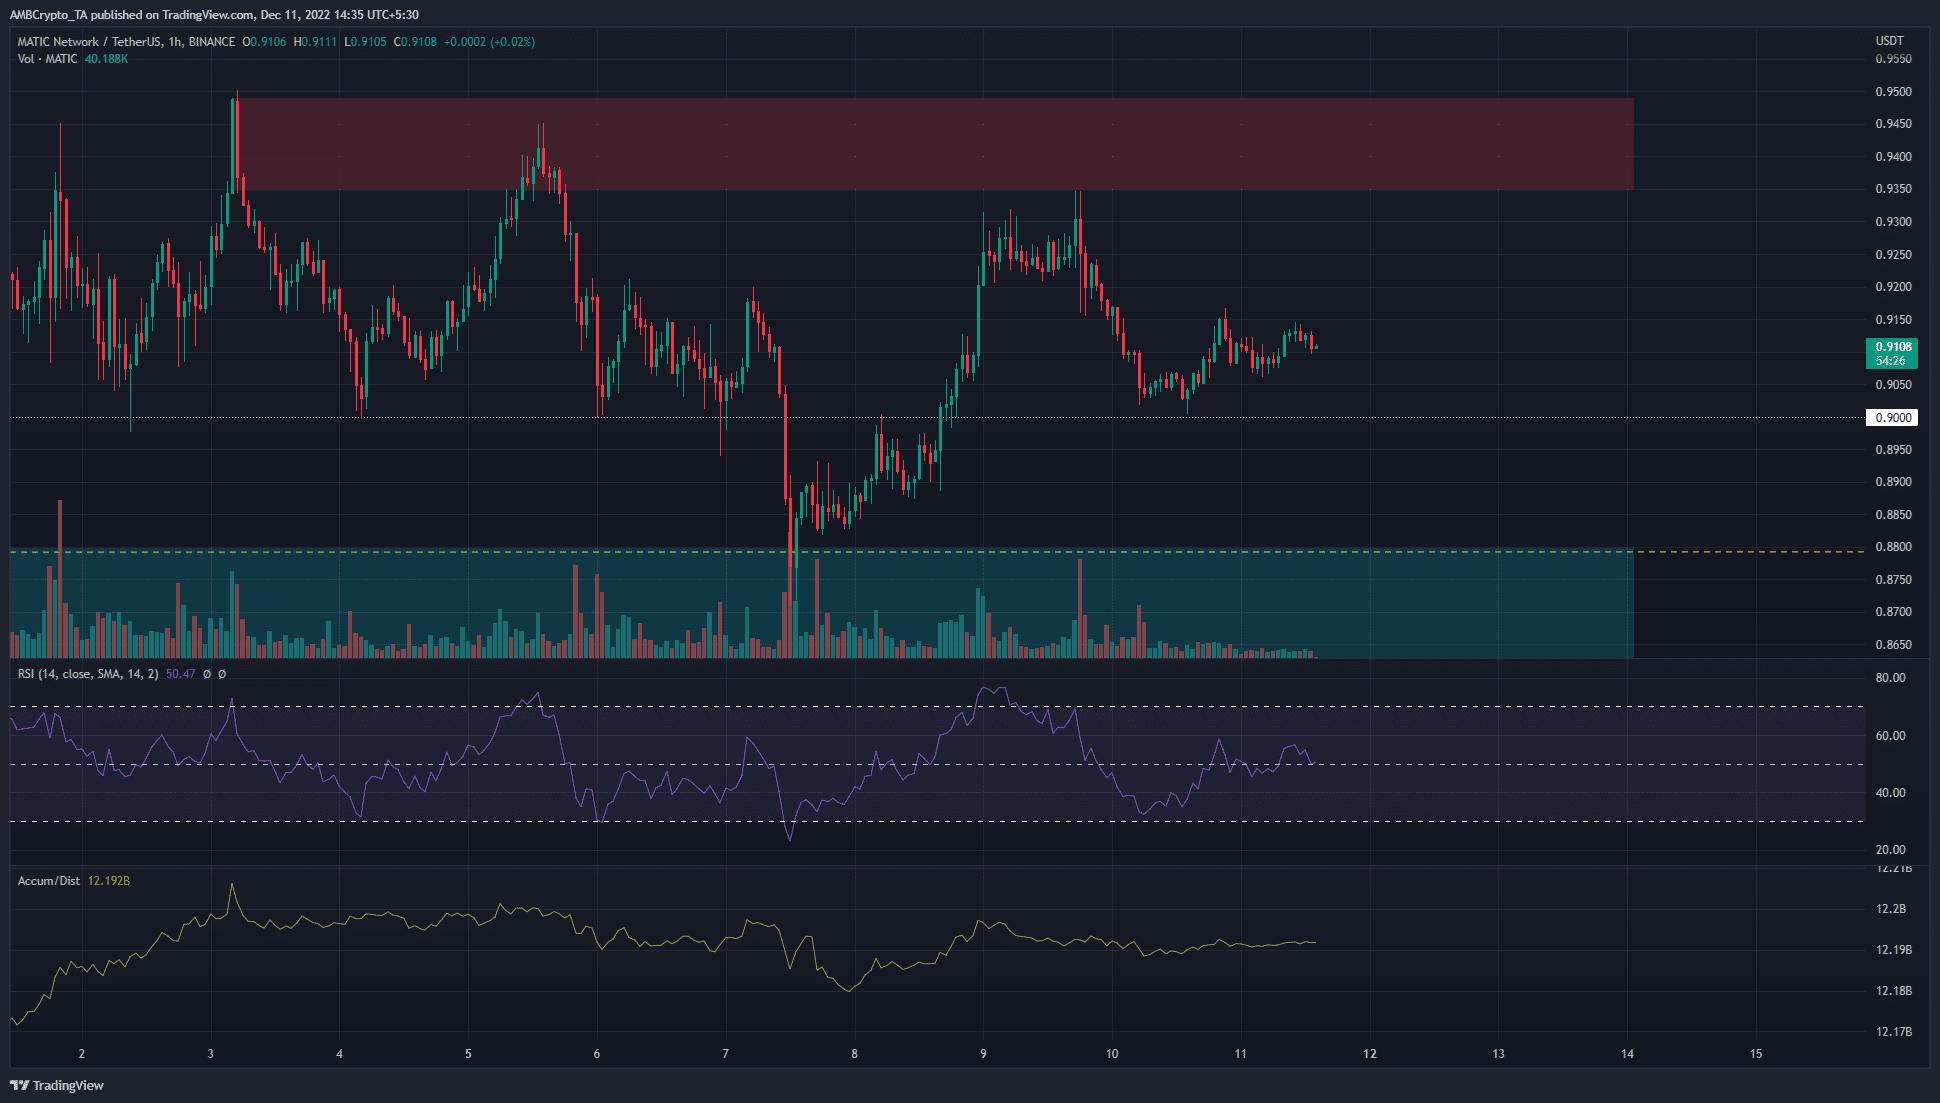This screenshot has height=1103, width=1940.
Task: Click the RSI value 50.47
Action: coord(181,674)
